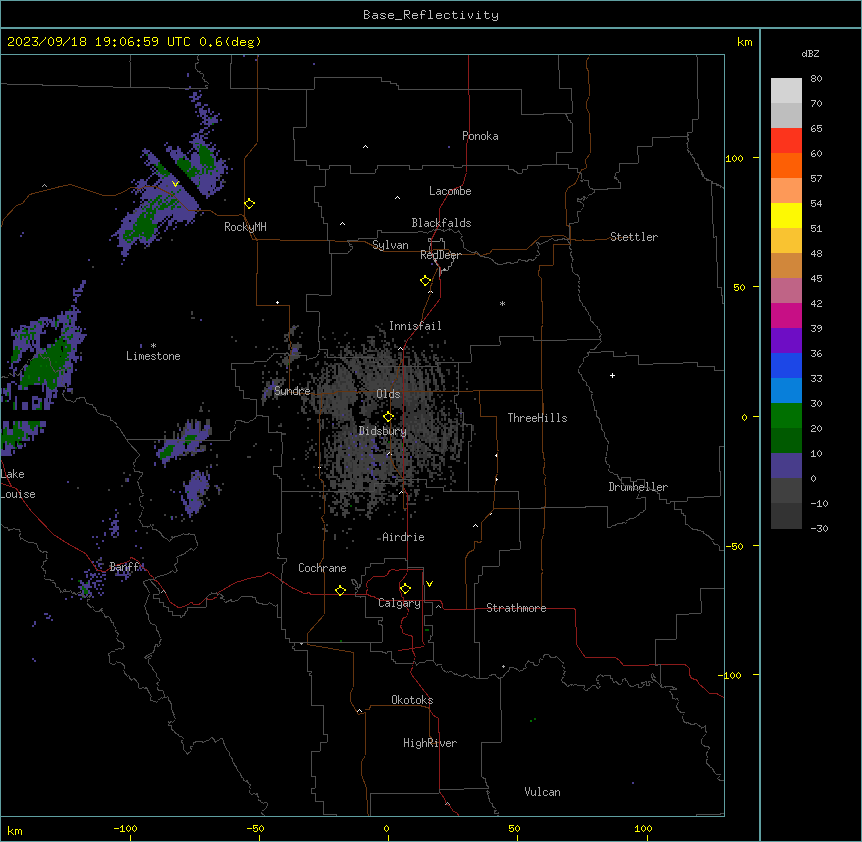Click the yellow diamond marker south of RedDeer

(426, 281)
